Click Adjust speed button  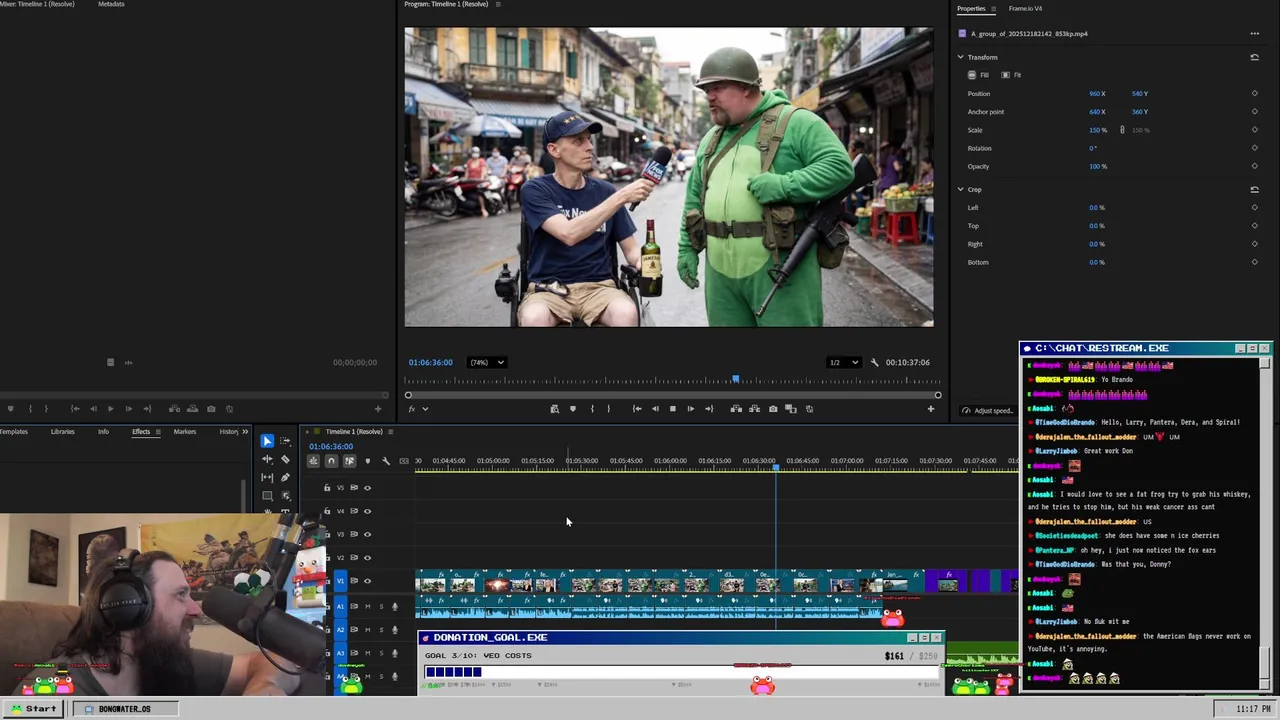pyautogui.click(x=988, y=411)
